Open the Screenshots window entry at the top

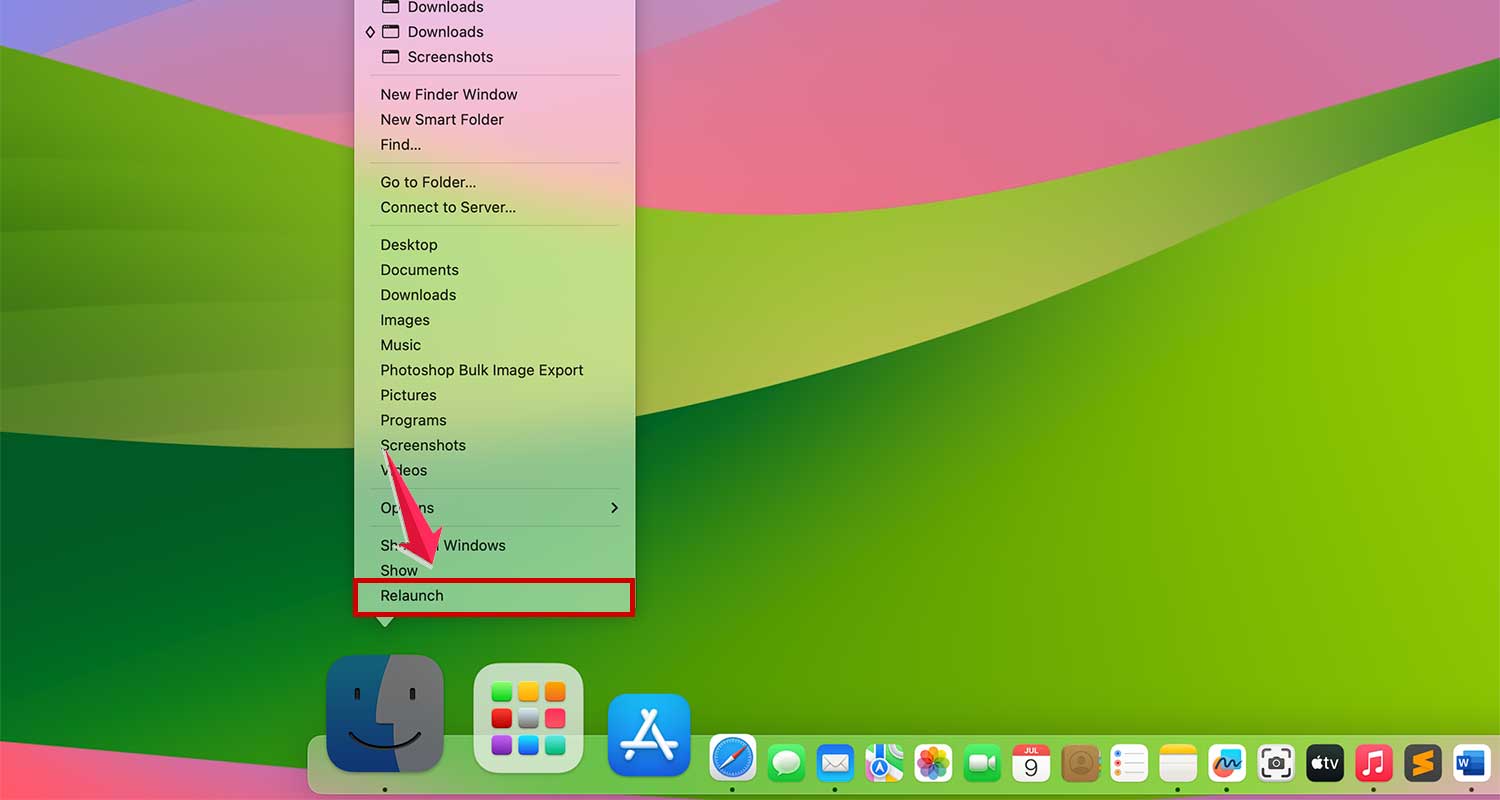point(448,57)
